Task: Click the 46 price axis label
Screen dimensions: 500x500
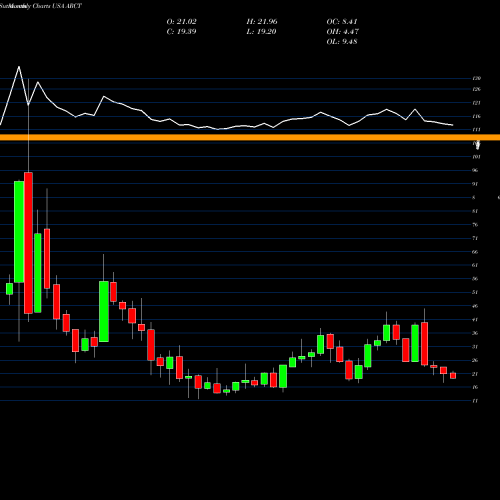Action: [475, 306]
